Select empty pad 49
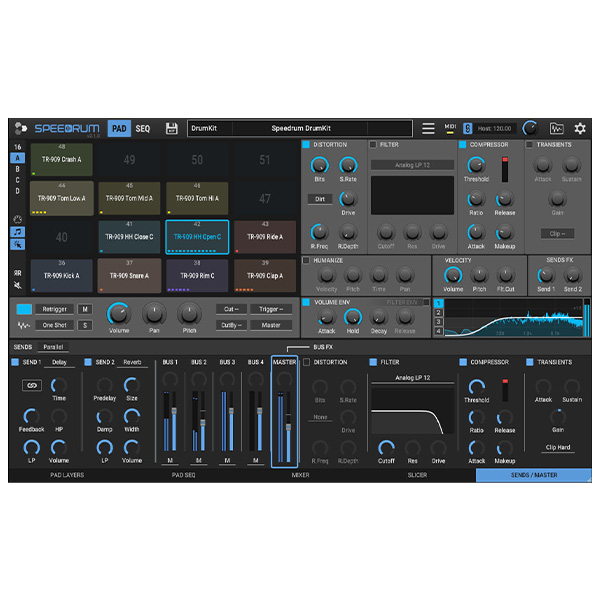 tap(129, 160)
